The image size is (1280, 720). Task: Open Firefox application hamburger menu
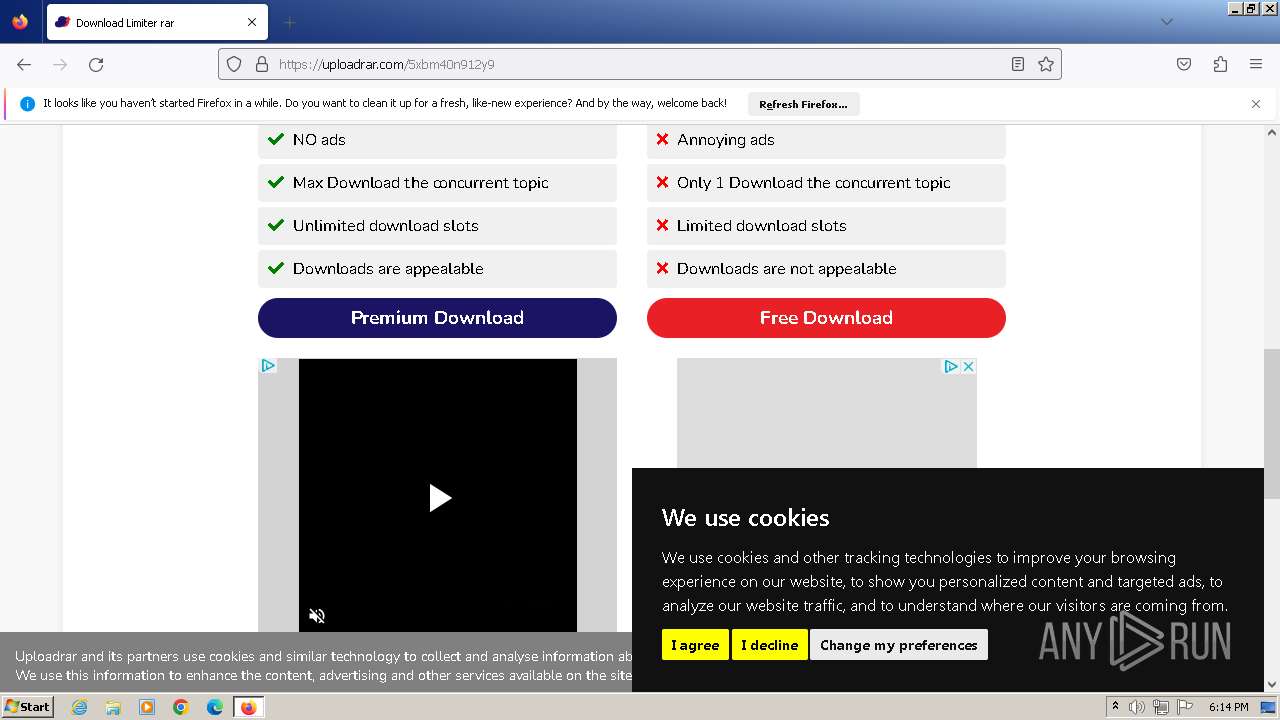click(1256, 64)
